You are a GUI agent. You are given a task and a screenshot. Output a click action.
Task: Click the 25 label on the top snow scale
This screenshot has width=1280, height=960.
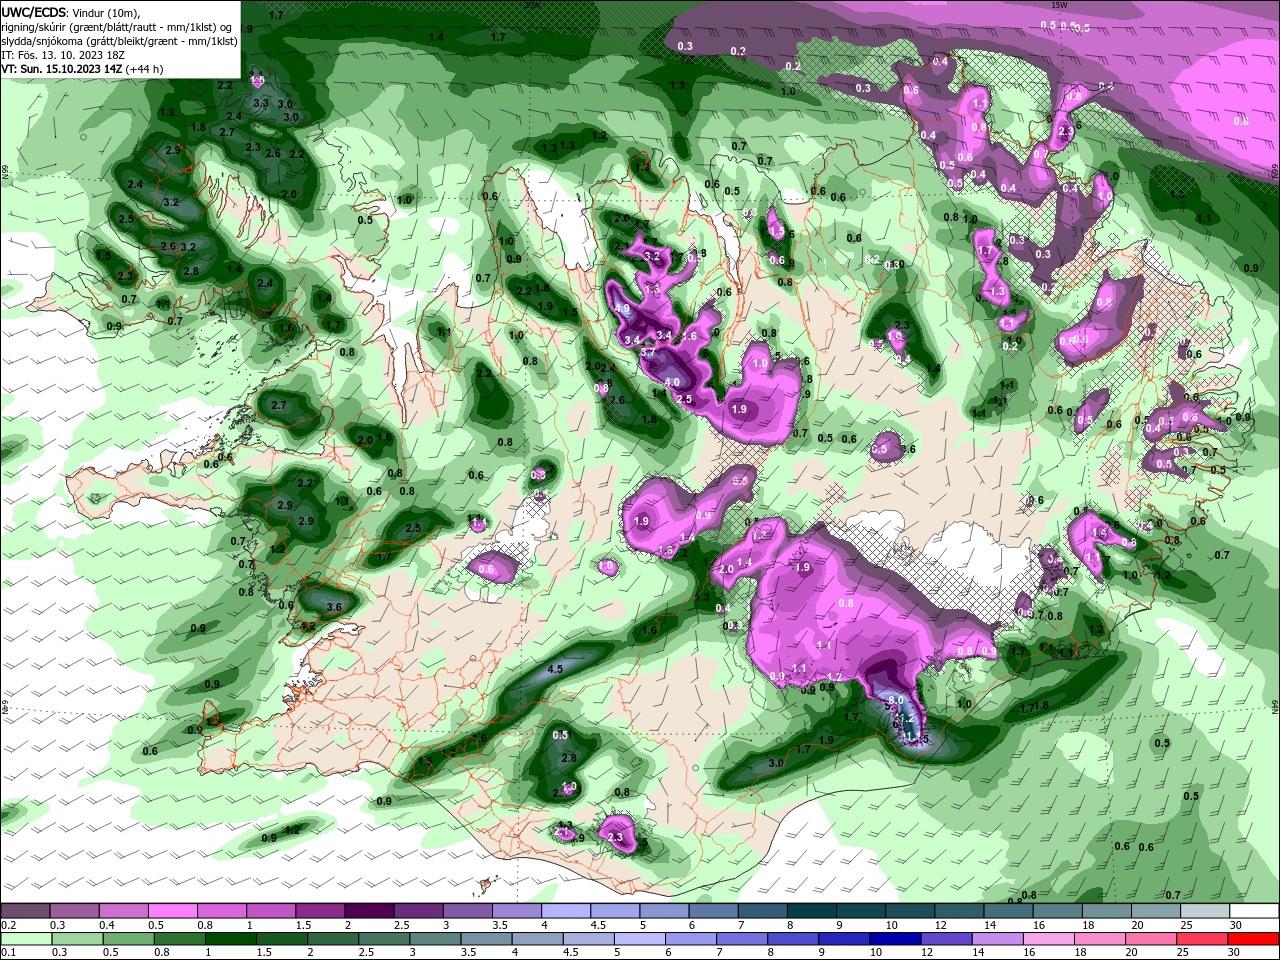point(1186,925)
